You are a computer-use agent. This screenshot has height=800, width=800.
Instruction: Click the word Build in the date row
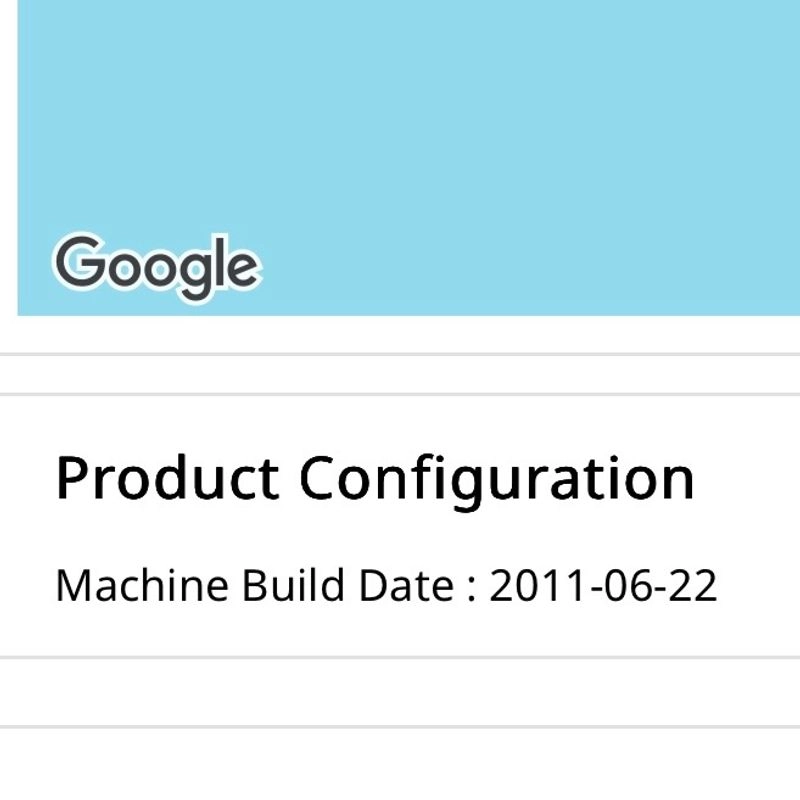(293, 585)
